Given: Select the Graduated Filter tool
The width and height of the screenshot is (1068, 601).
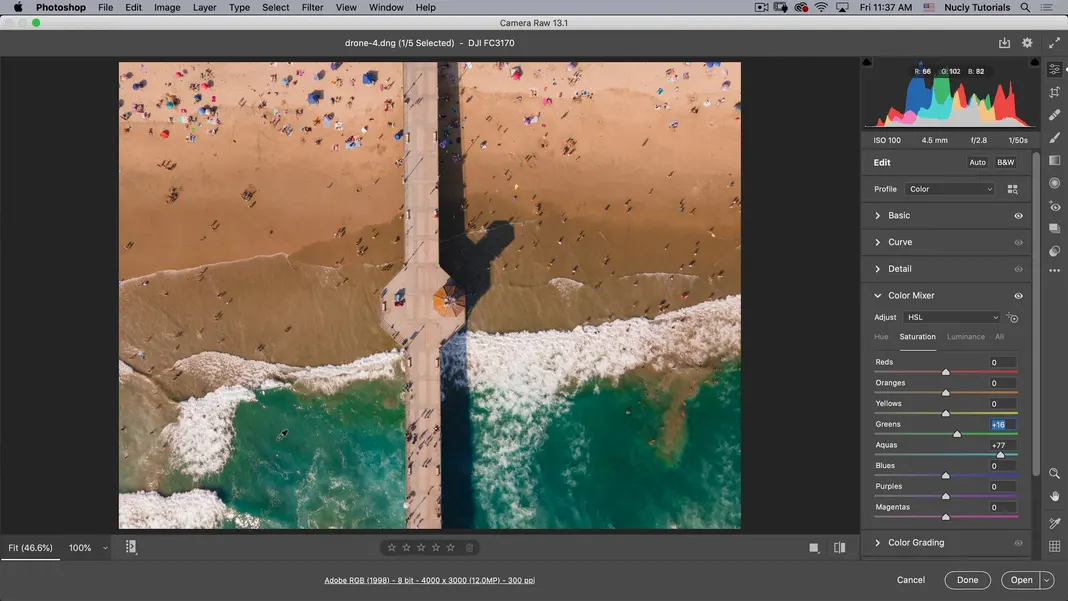Looking at the screenshot, I should (x=1054, y=160).
